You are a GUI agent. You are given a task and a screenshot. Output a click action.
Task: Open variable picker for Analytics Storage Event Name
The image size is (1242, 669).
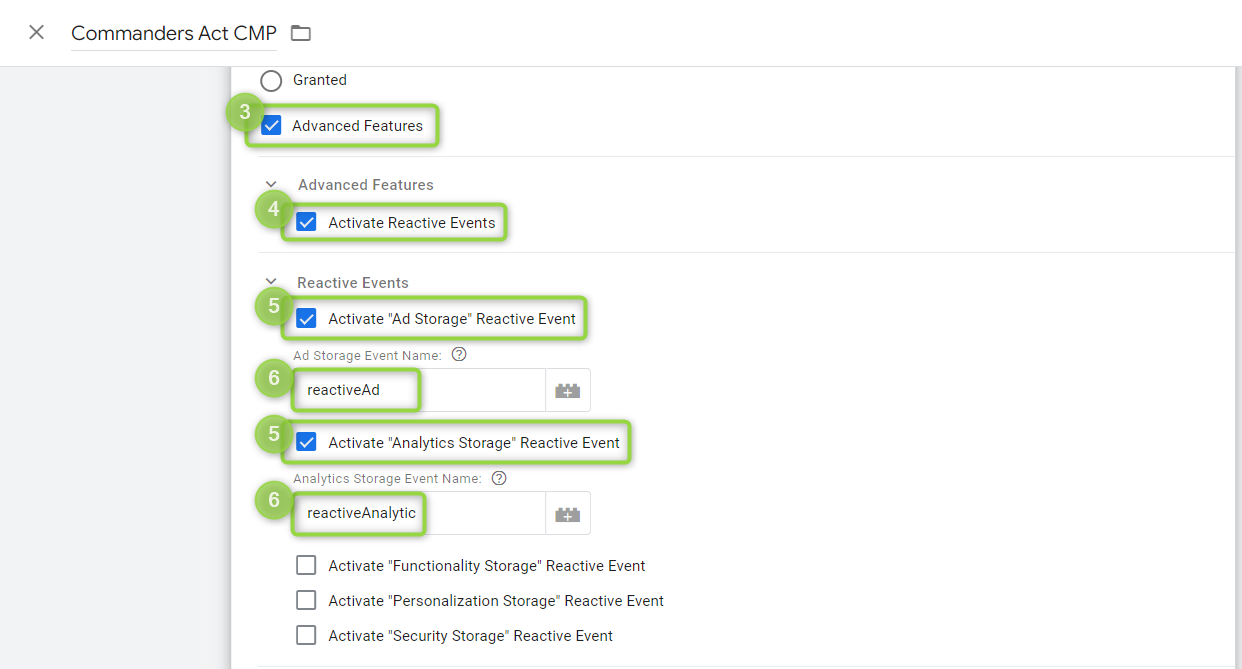point(567,514)
